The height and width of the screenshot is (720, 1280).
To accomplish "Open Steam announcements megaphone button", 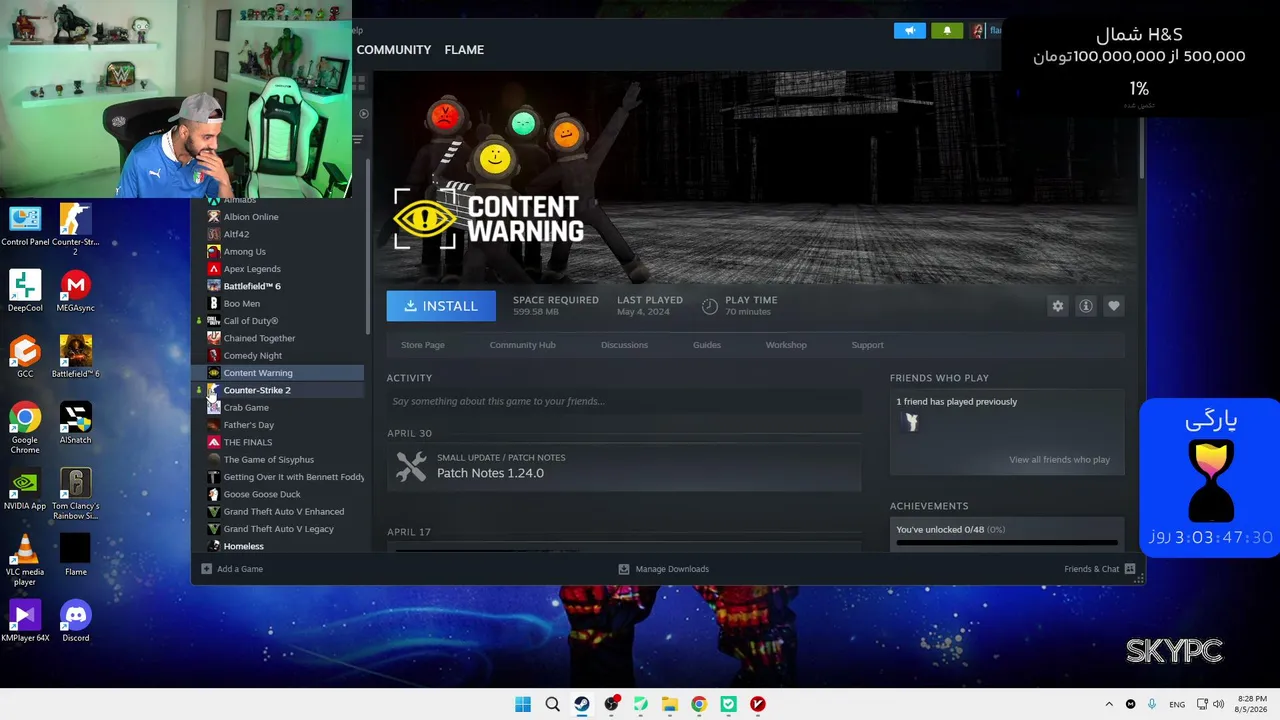I will click(x=910, y=31).
